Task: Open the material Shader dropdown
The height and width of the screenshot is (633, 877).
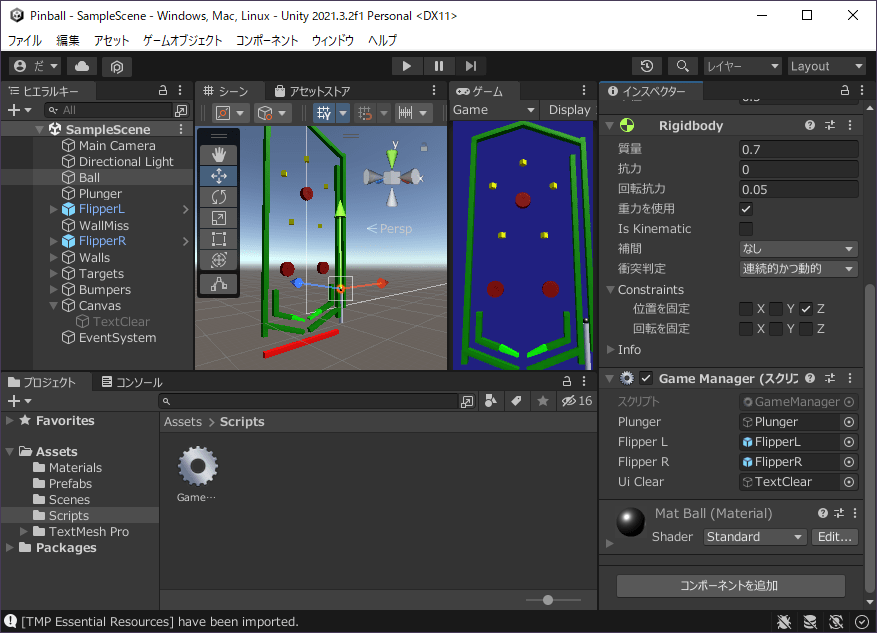Action: [755, 537]
